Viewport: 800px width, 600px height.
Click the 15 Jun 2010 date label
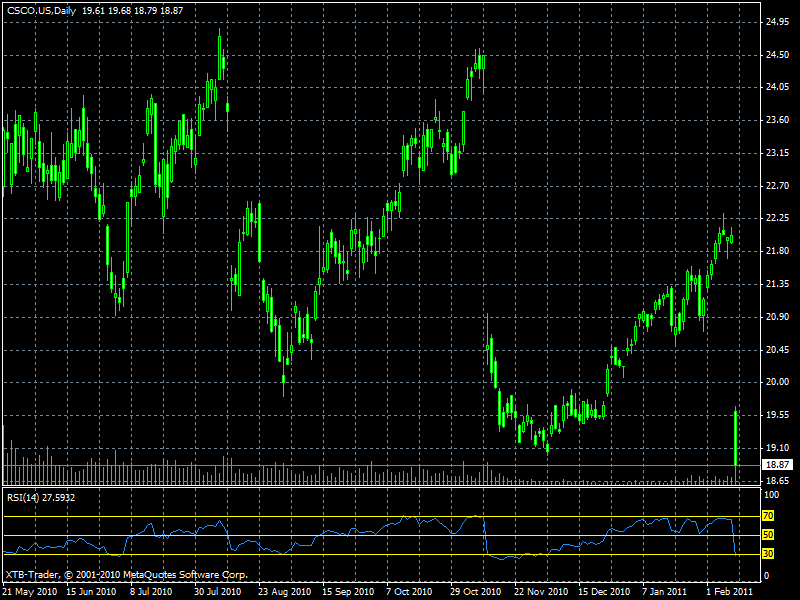click(91, 592)
